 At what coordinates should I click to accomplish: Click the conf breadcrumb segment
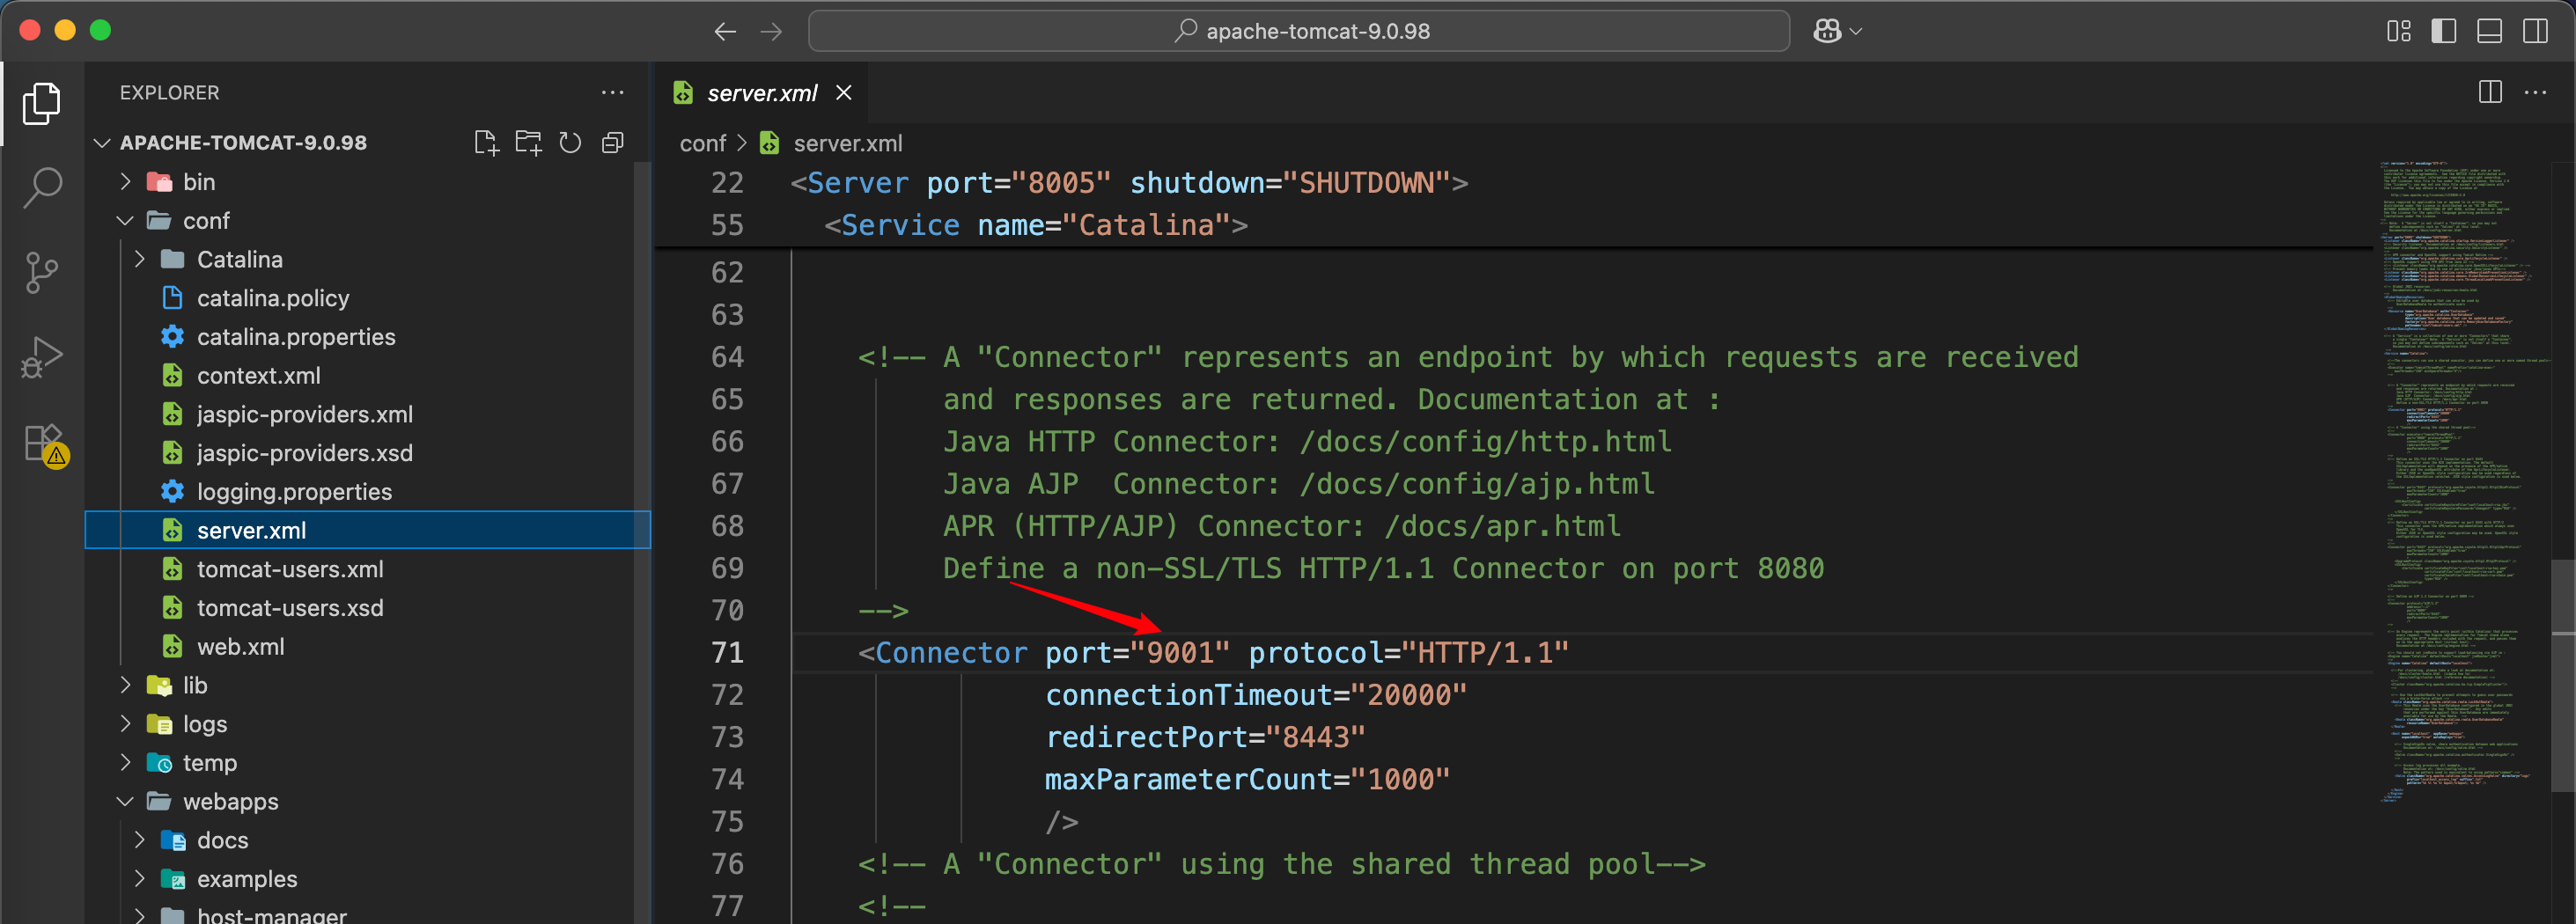pos(702,144)
